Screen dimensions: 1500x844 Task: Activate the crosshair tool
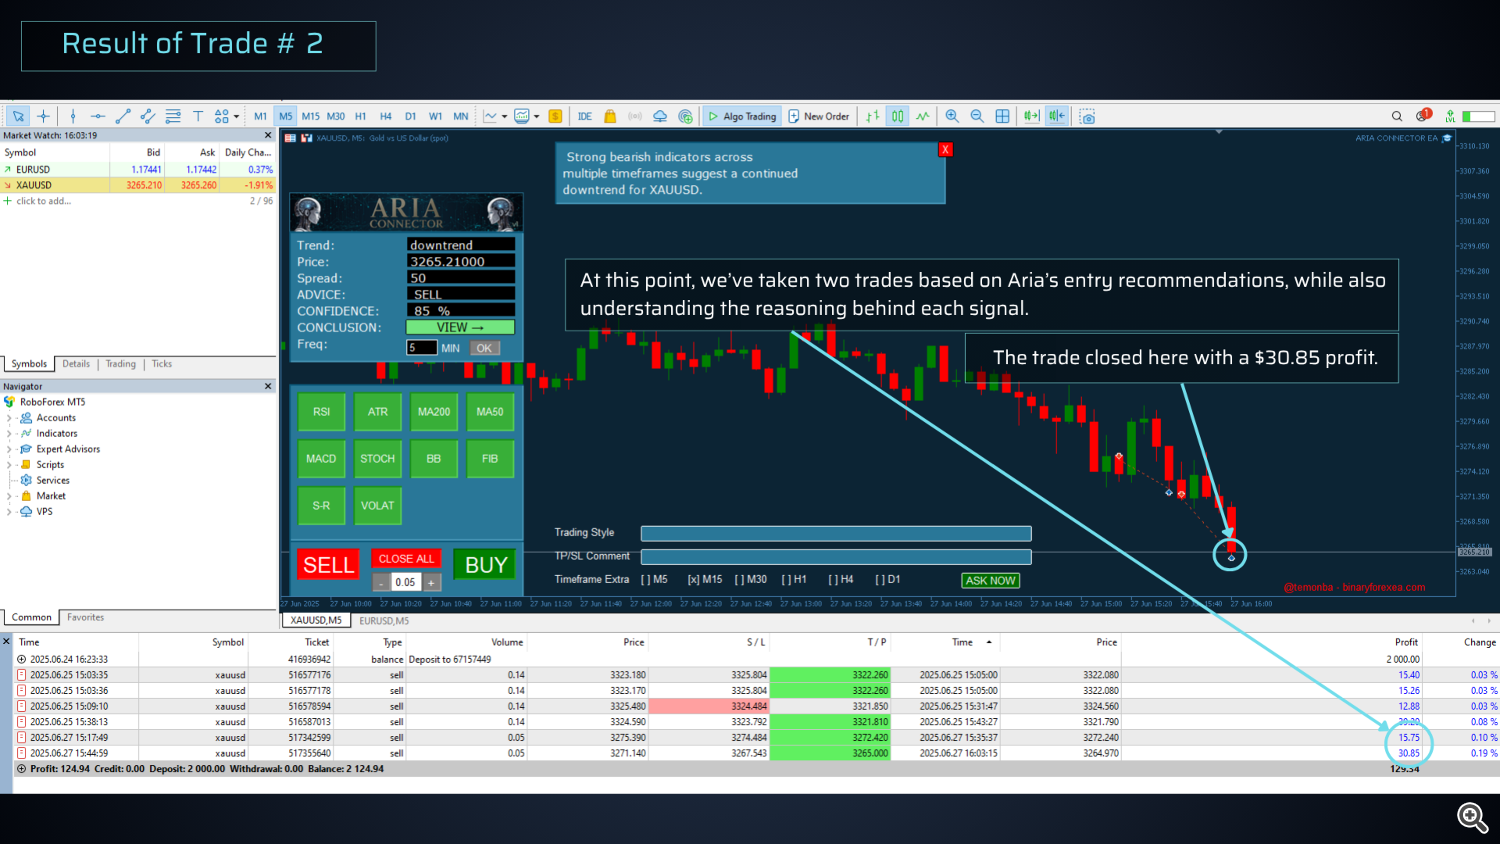(x=43, y=116)
